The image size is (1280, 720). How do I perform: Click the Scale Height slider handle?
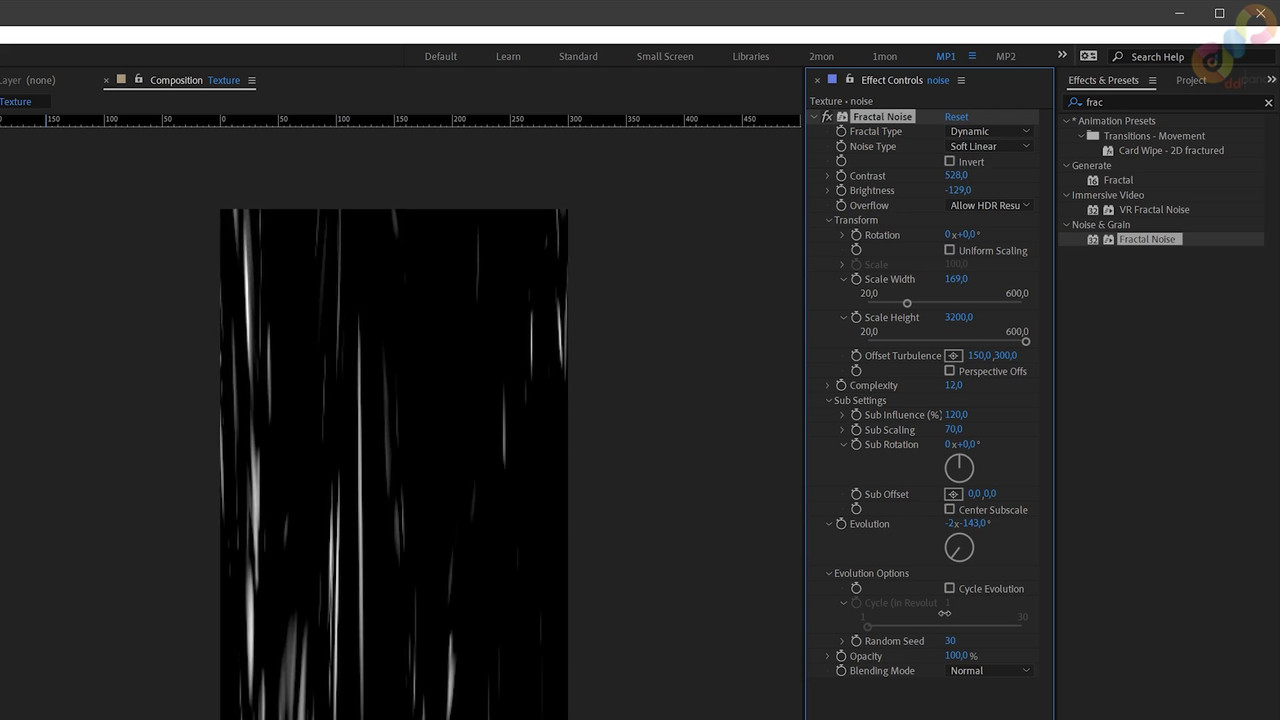[x=1026, y=342]
